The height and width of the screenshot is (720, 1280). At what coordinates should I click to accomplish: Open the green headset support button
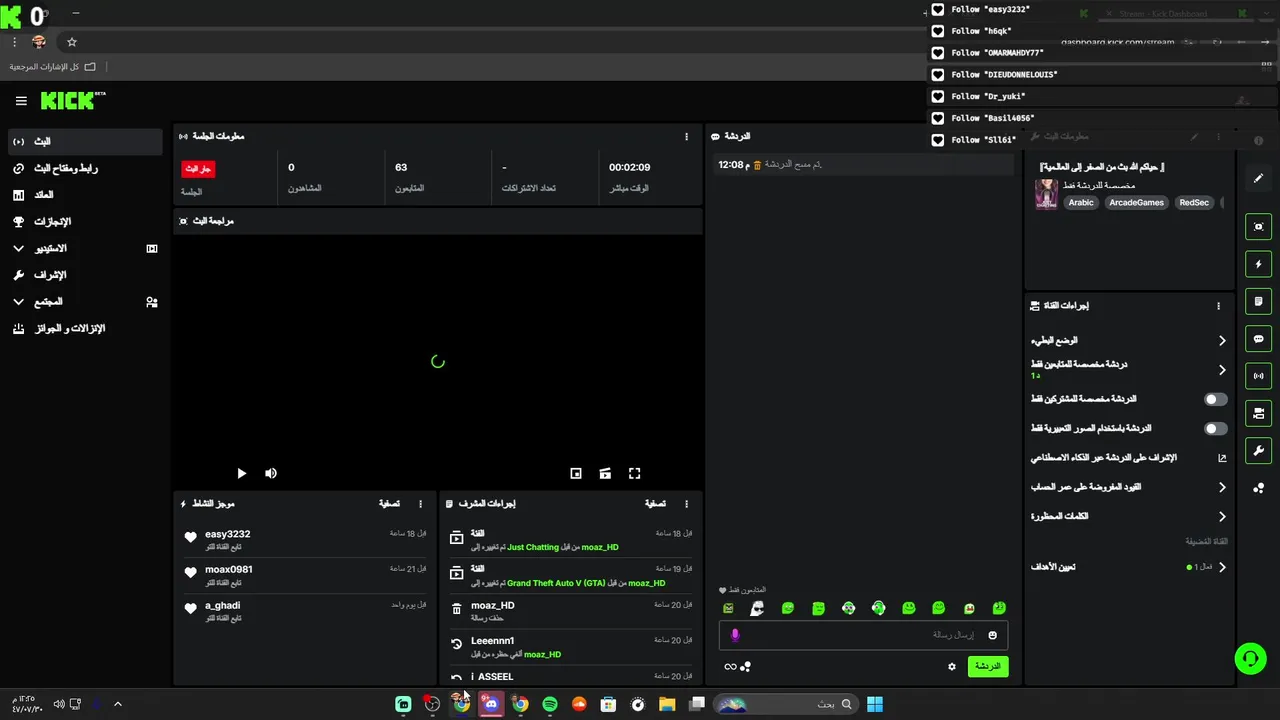1250,658
